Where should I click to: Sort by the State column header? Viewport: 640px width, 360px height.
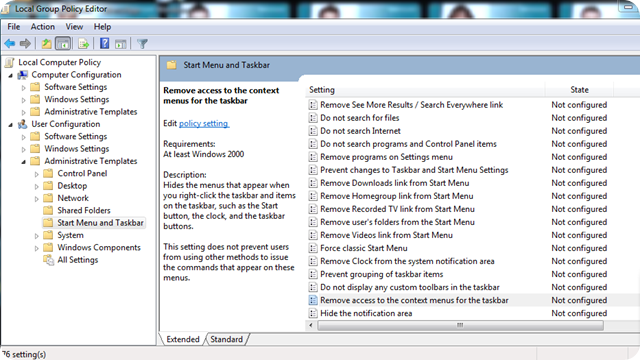(579, 90)
